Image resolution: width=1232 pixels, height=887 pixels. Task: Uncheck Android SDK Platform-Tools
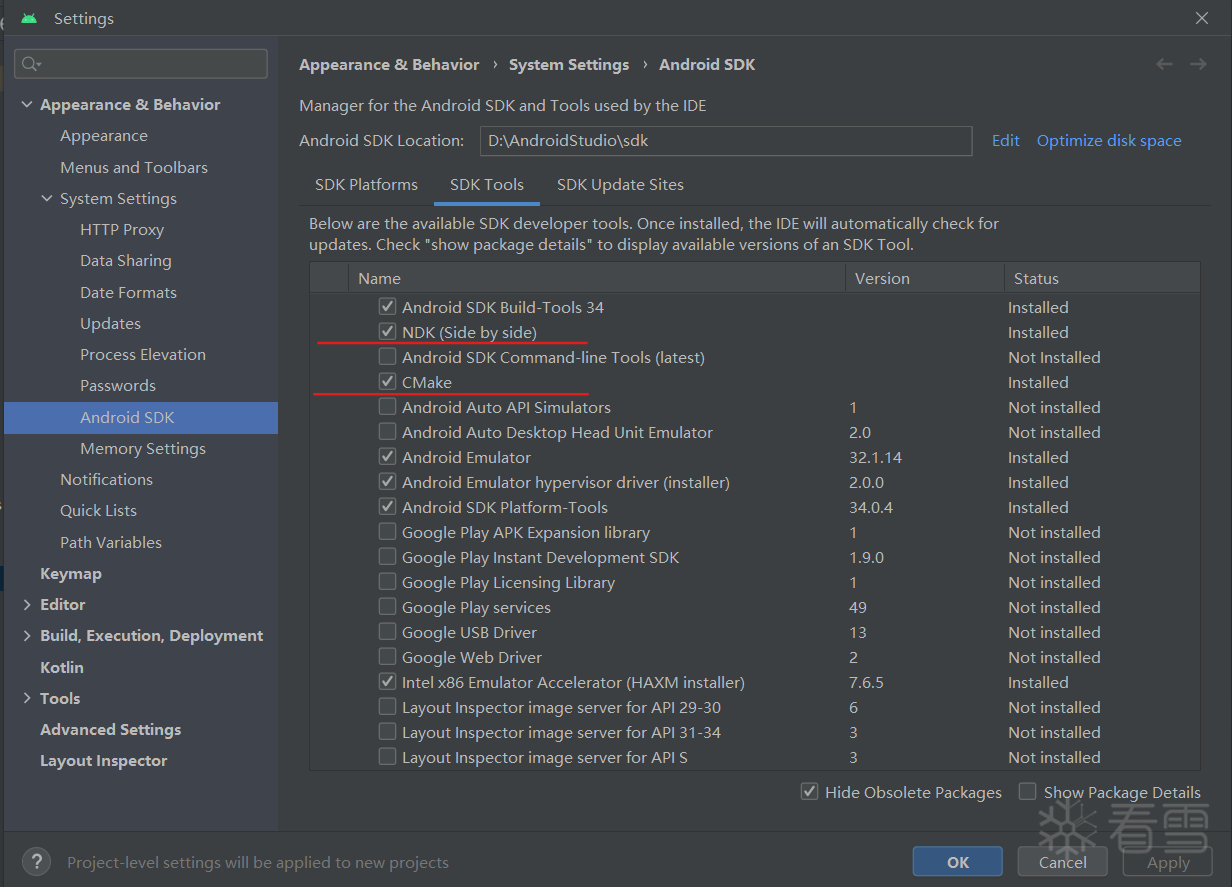(x=387, y=507)
